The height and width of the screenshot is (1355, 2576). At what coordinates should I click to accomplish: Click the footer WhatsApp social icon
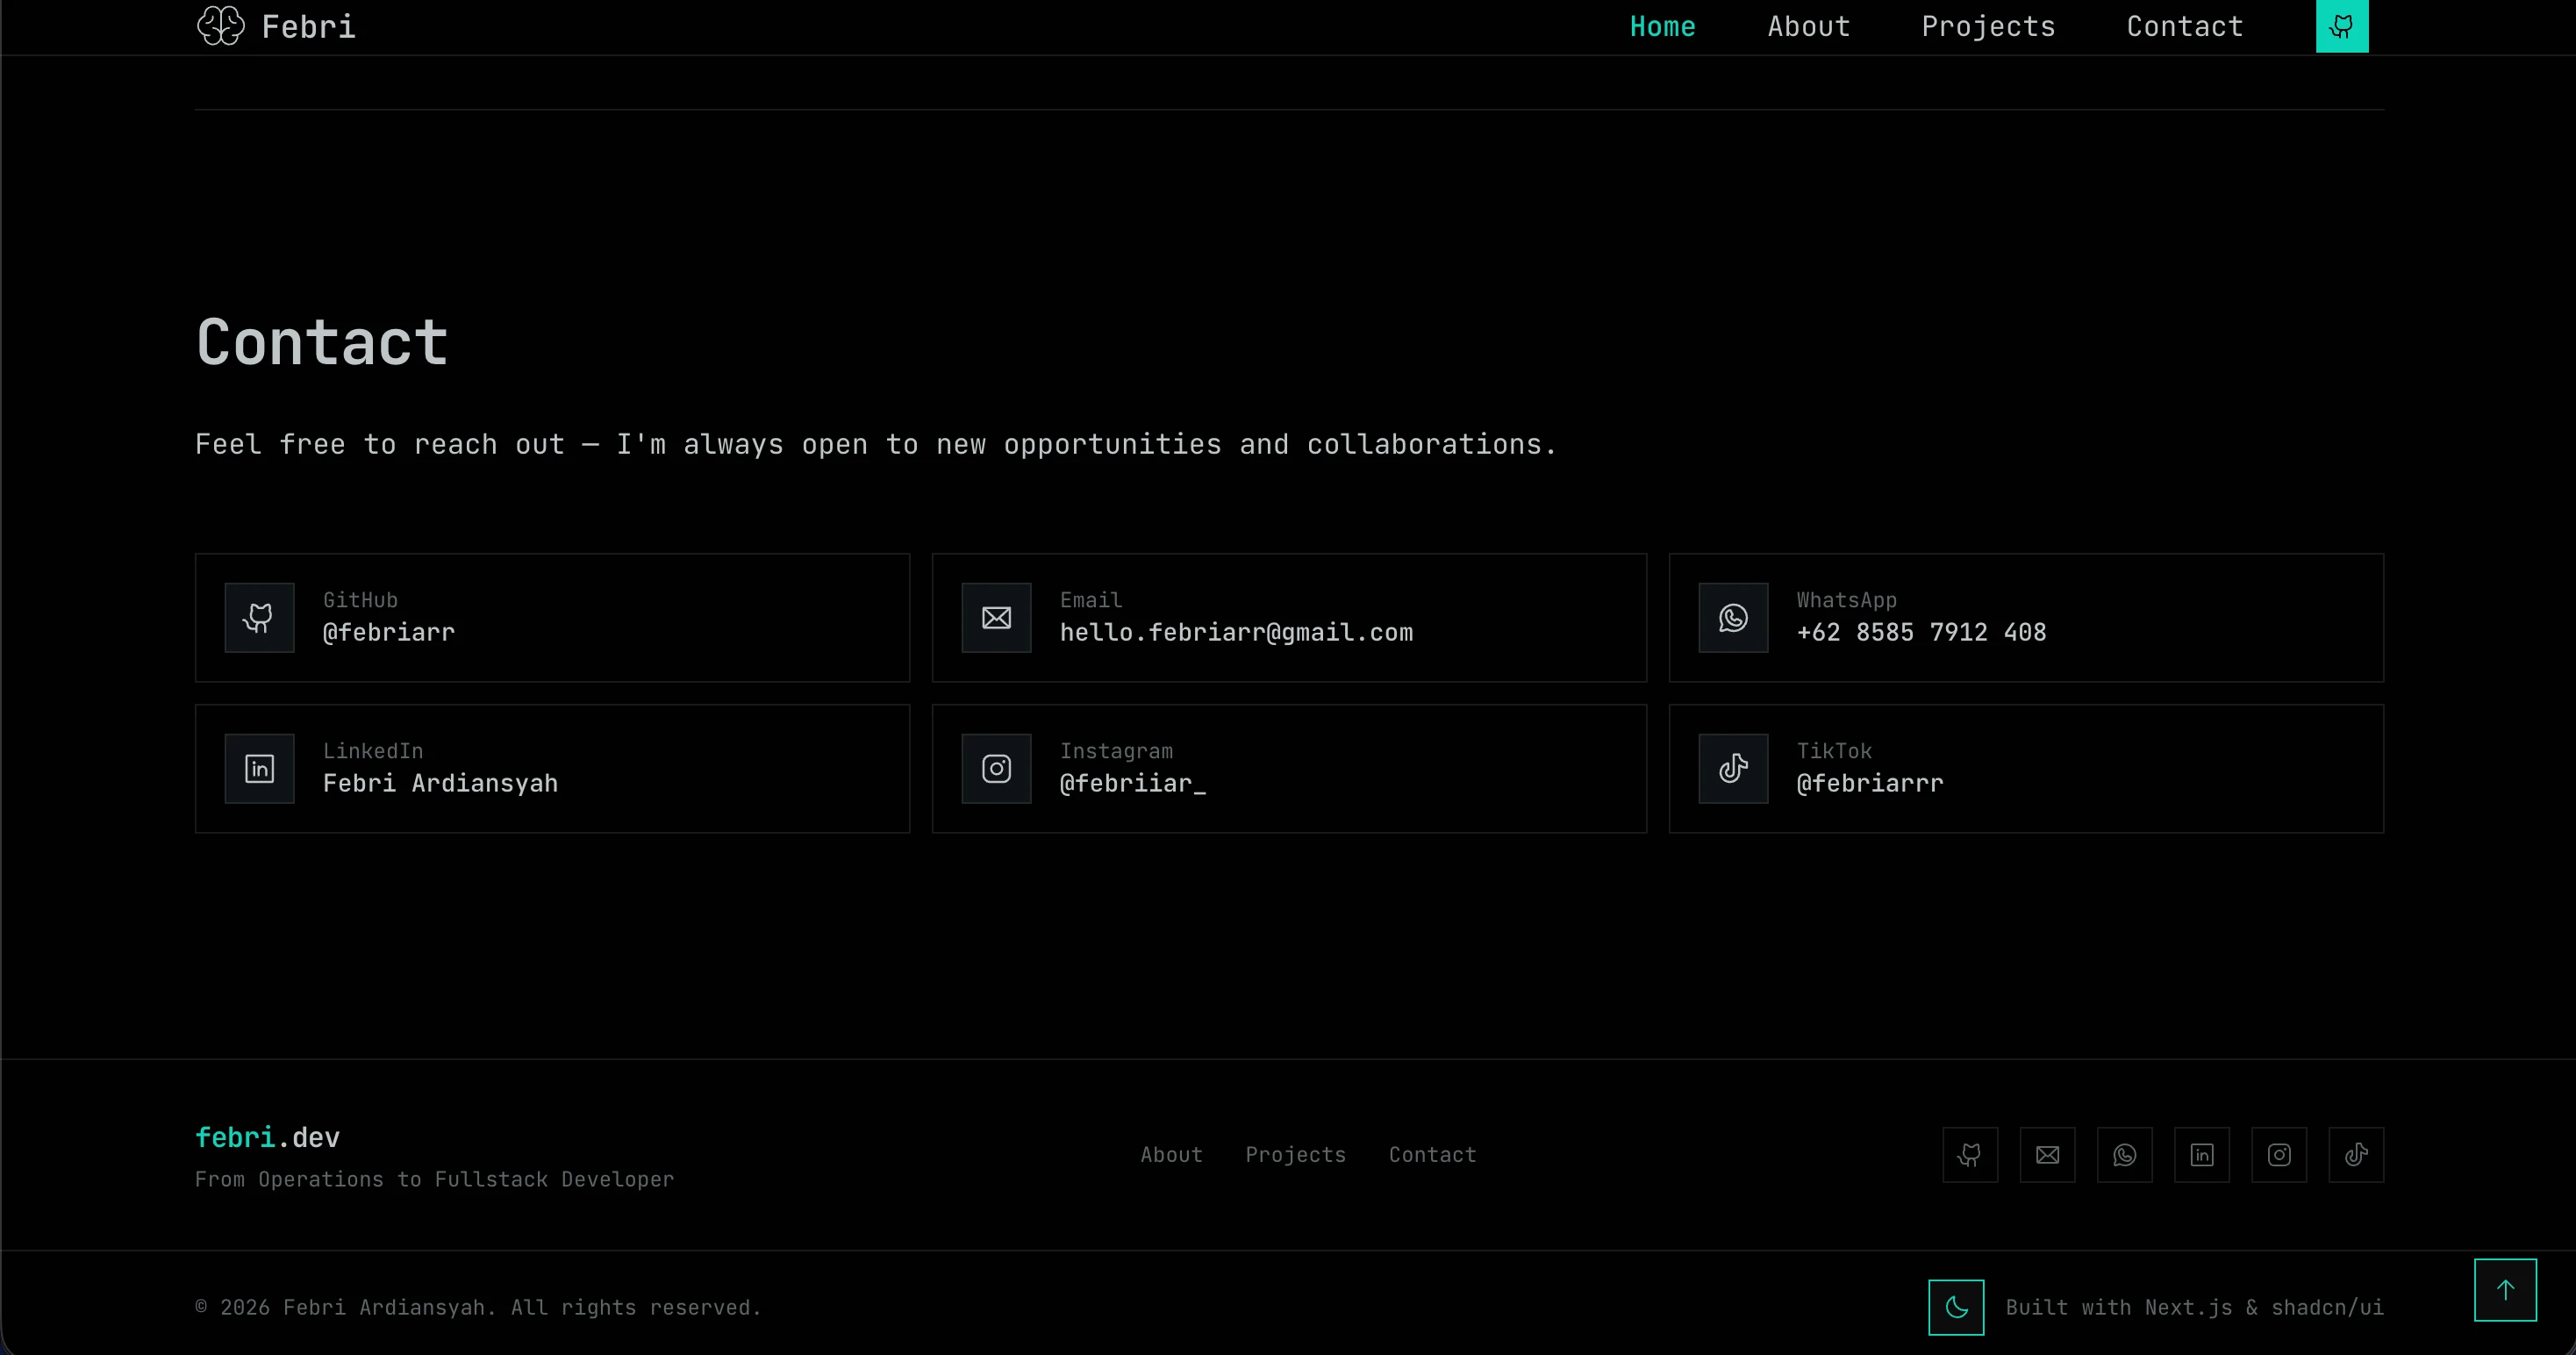tap(2124, 1155)
